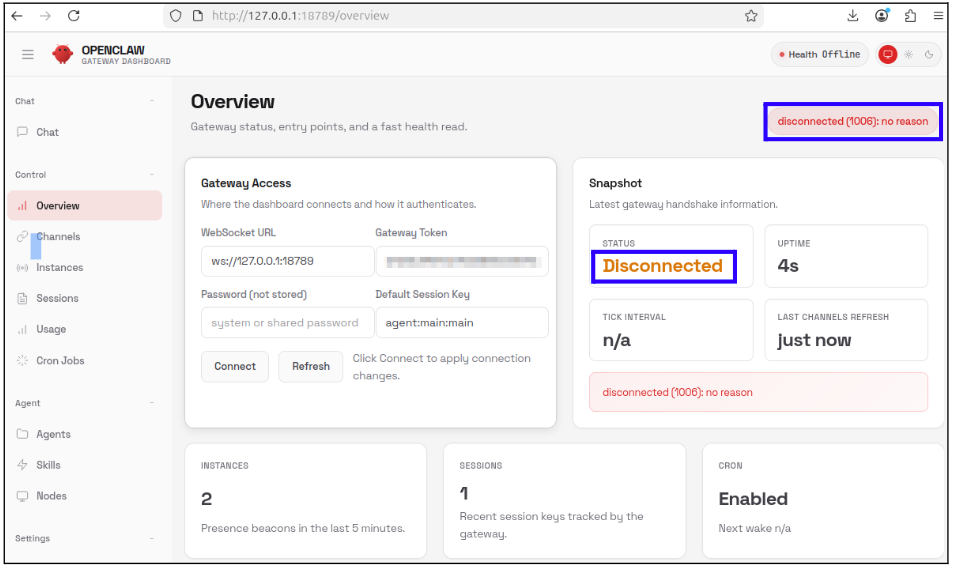Click the Password (not stored) field
This screenshot has width=953, height=569.
point(287,323)
